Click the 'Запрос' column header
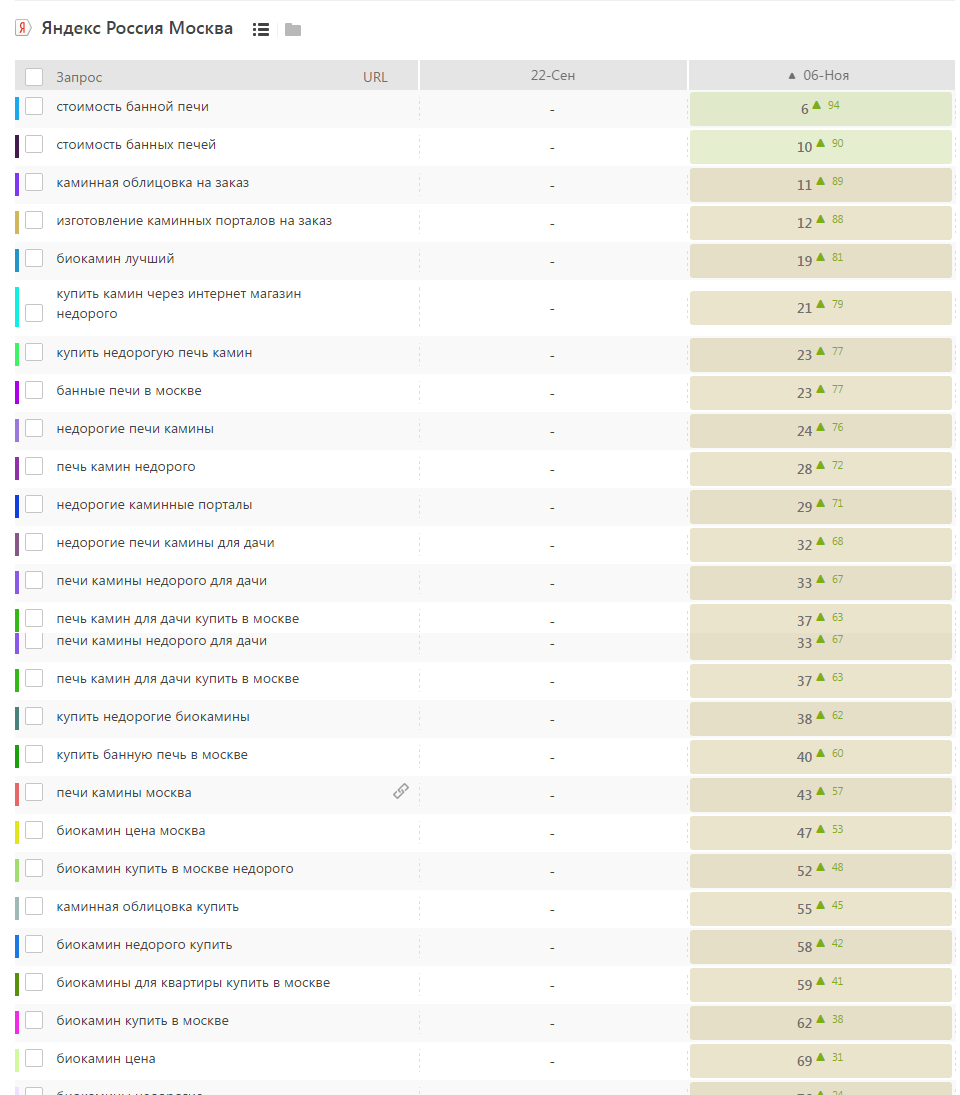The image size is (960, 1095). [x=79, y=77]
